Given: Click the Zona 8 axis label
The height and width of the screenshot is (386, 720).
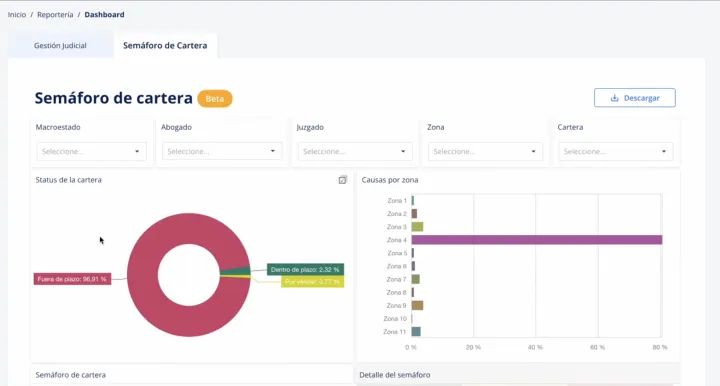Looking at the screenshot, I should (397, 292).
